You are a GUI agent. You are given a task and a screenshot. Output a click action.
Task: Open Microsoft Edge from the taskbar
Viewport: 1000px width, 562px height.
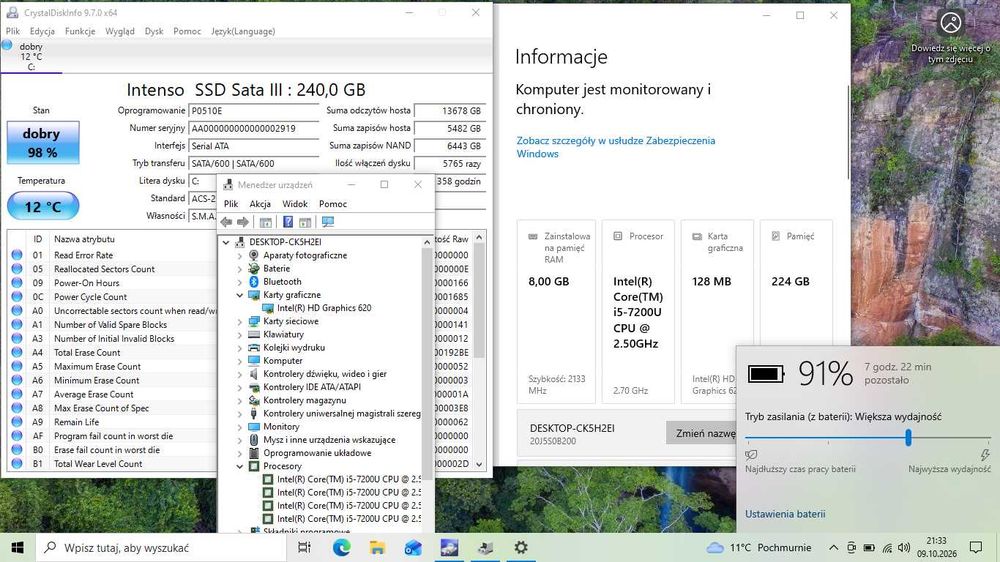[341, 547]
